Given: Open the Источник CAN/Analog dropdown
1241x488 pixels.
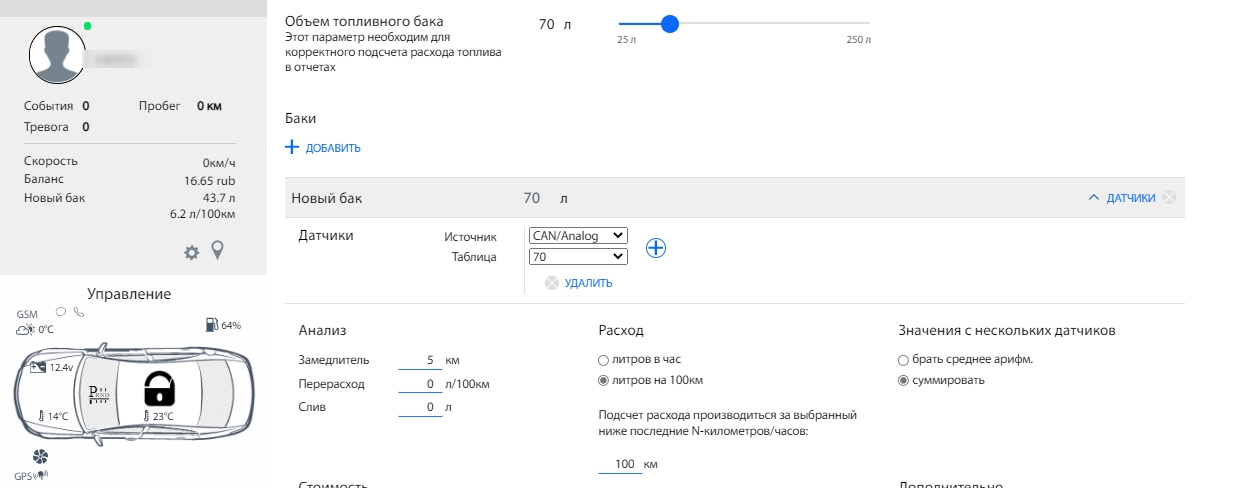Looking at the screenshot, I should (x=578, y=236).
